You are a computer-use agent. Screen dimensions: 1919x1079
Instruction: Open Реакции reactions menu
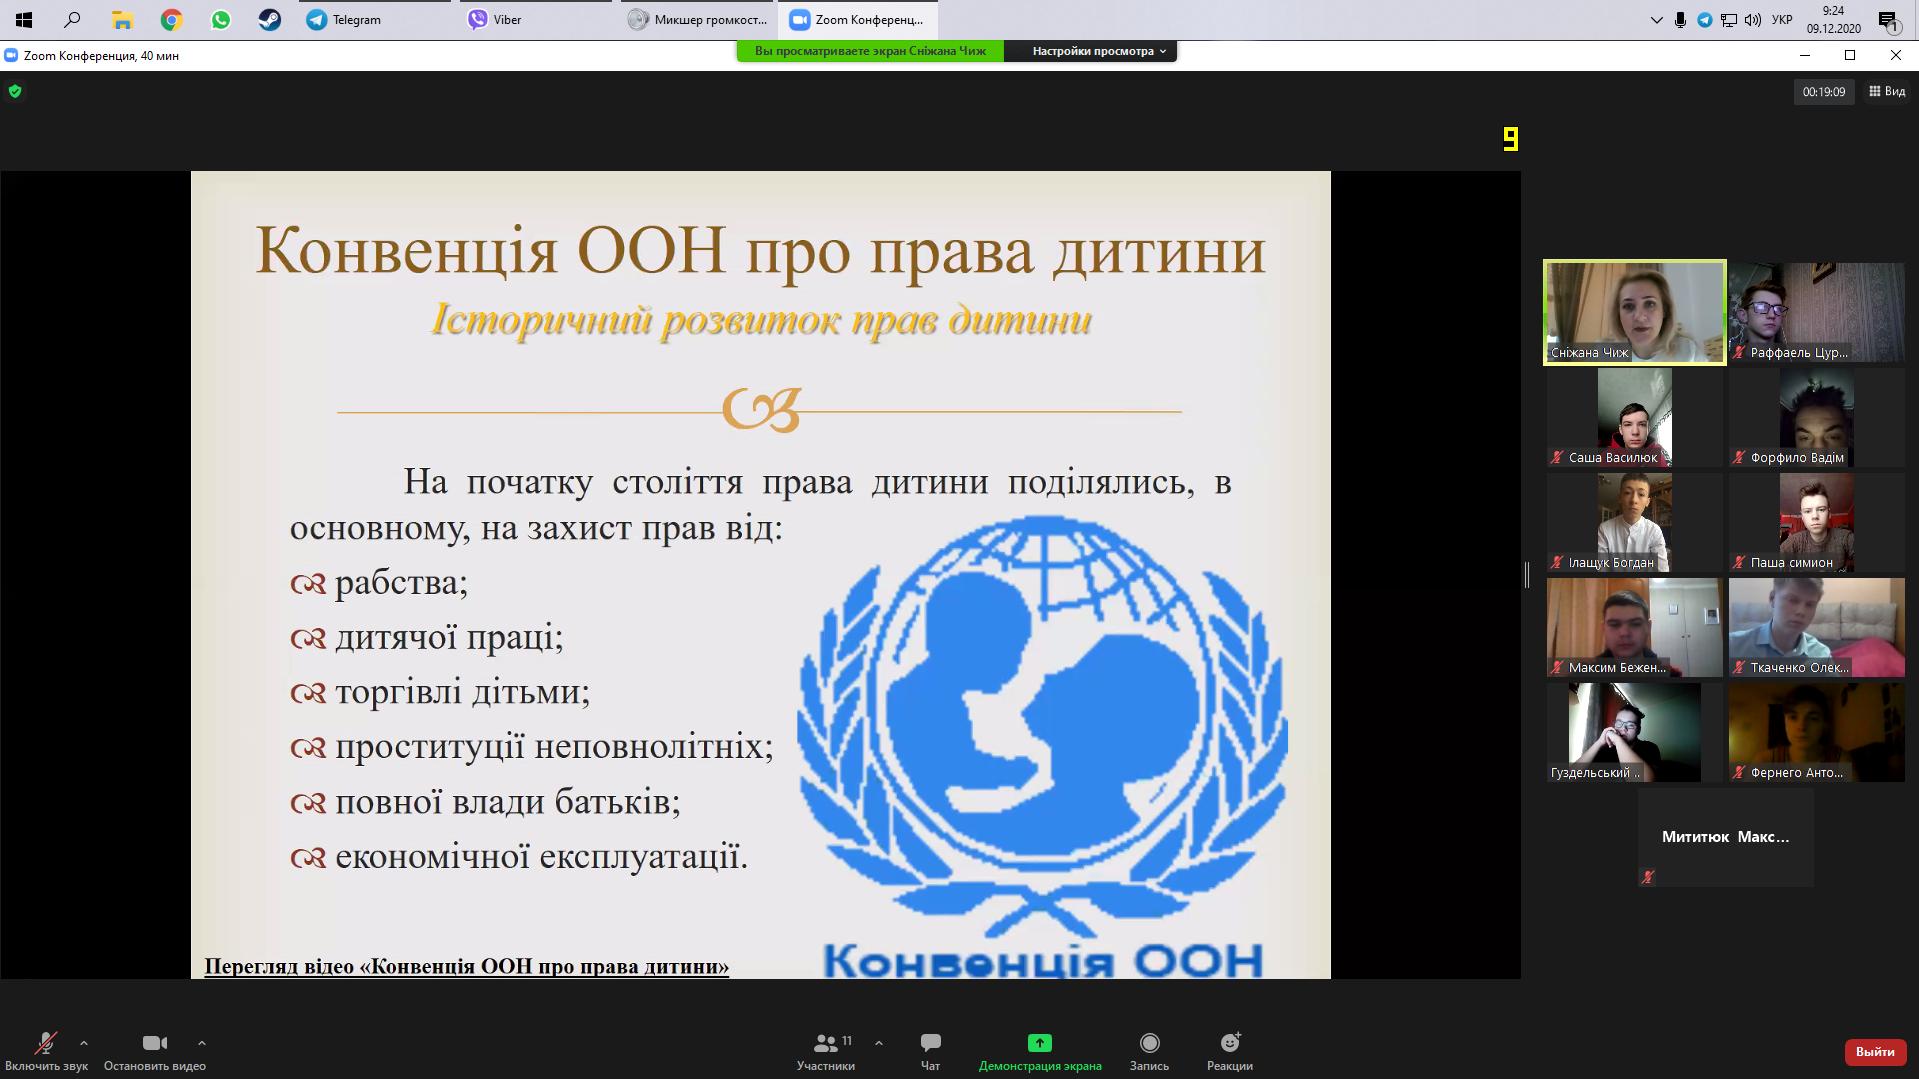(x=1230, y=1052)
